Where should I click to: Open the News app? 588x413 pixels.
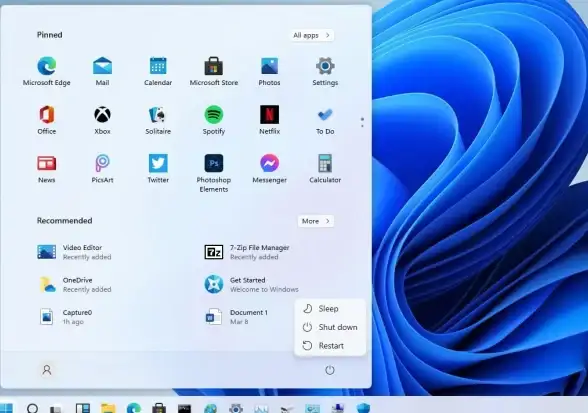(x=46, y=169)
